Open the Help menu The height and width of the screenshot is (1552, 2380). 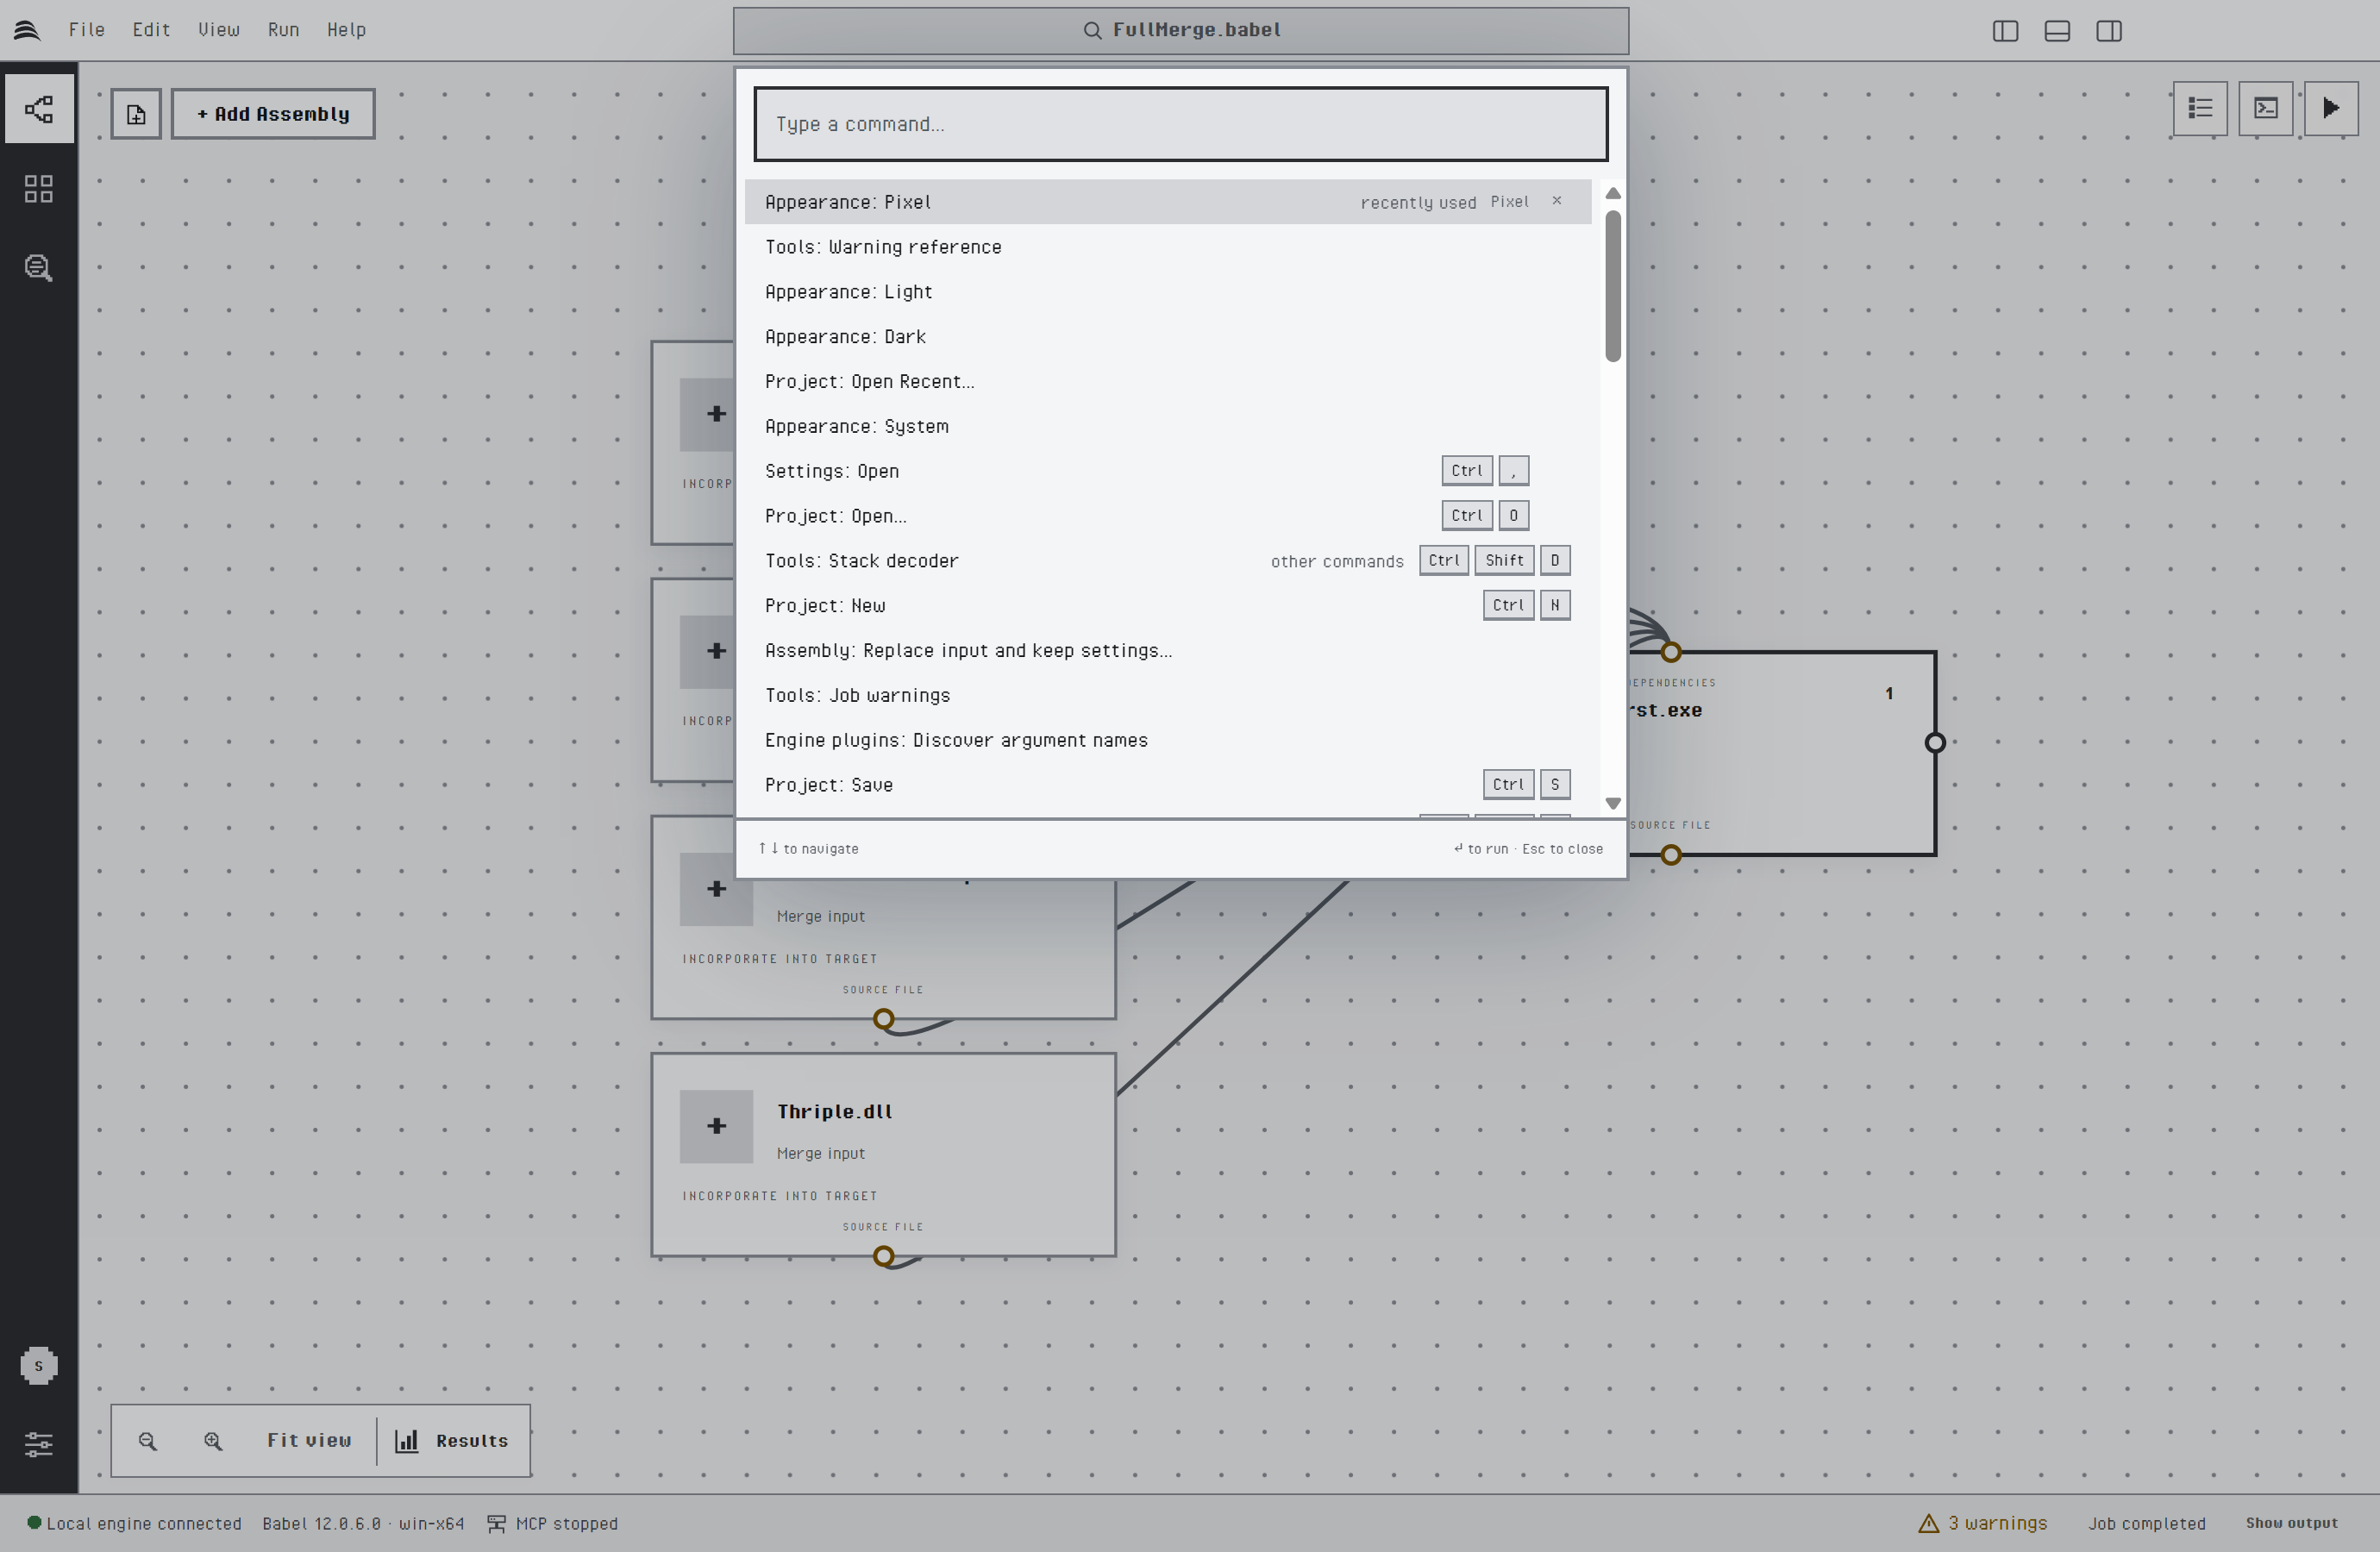pos(346,30)
